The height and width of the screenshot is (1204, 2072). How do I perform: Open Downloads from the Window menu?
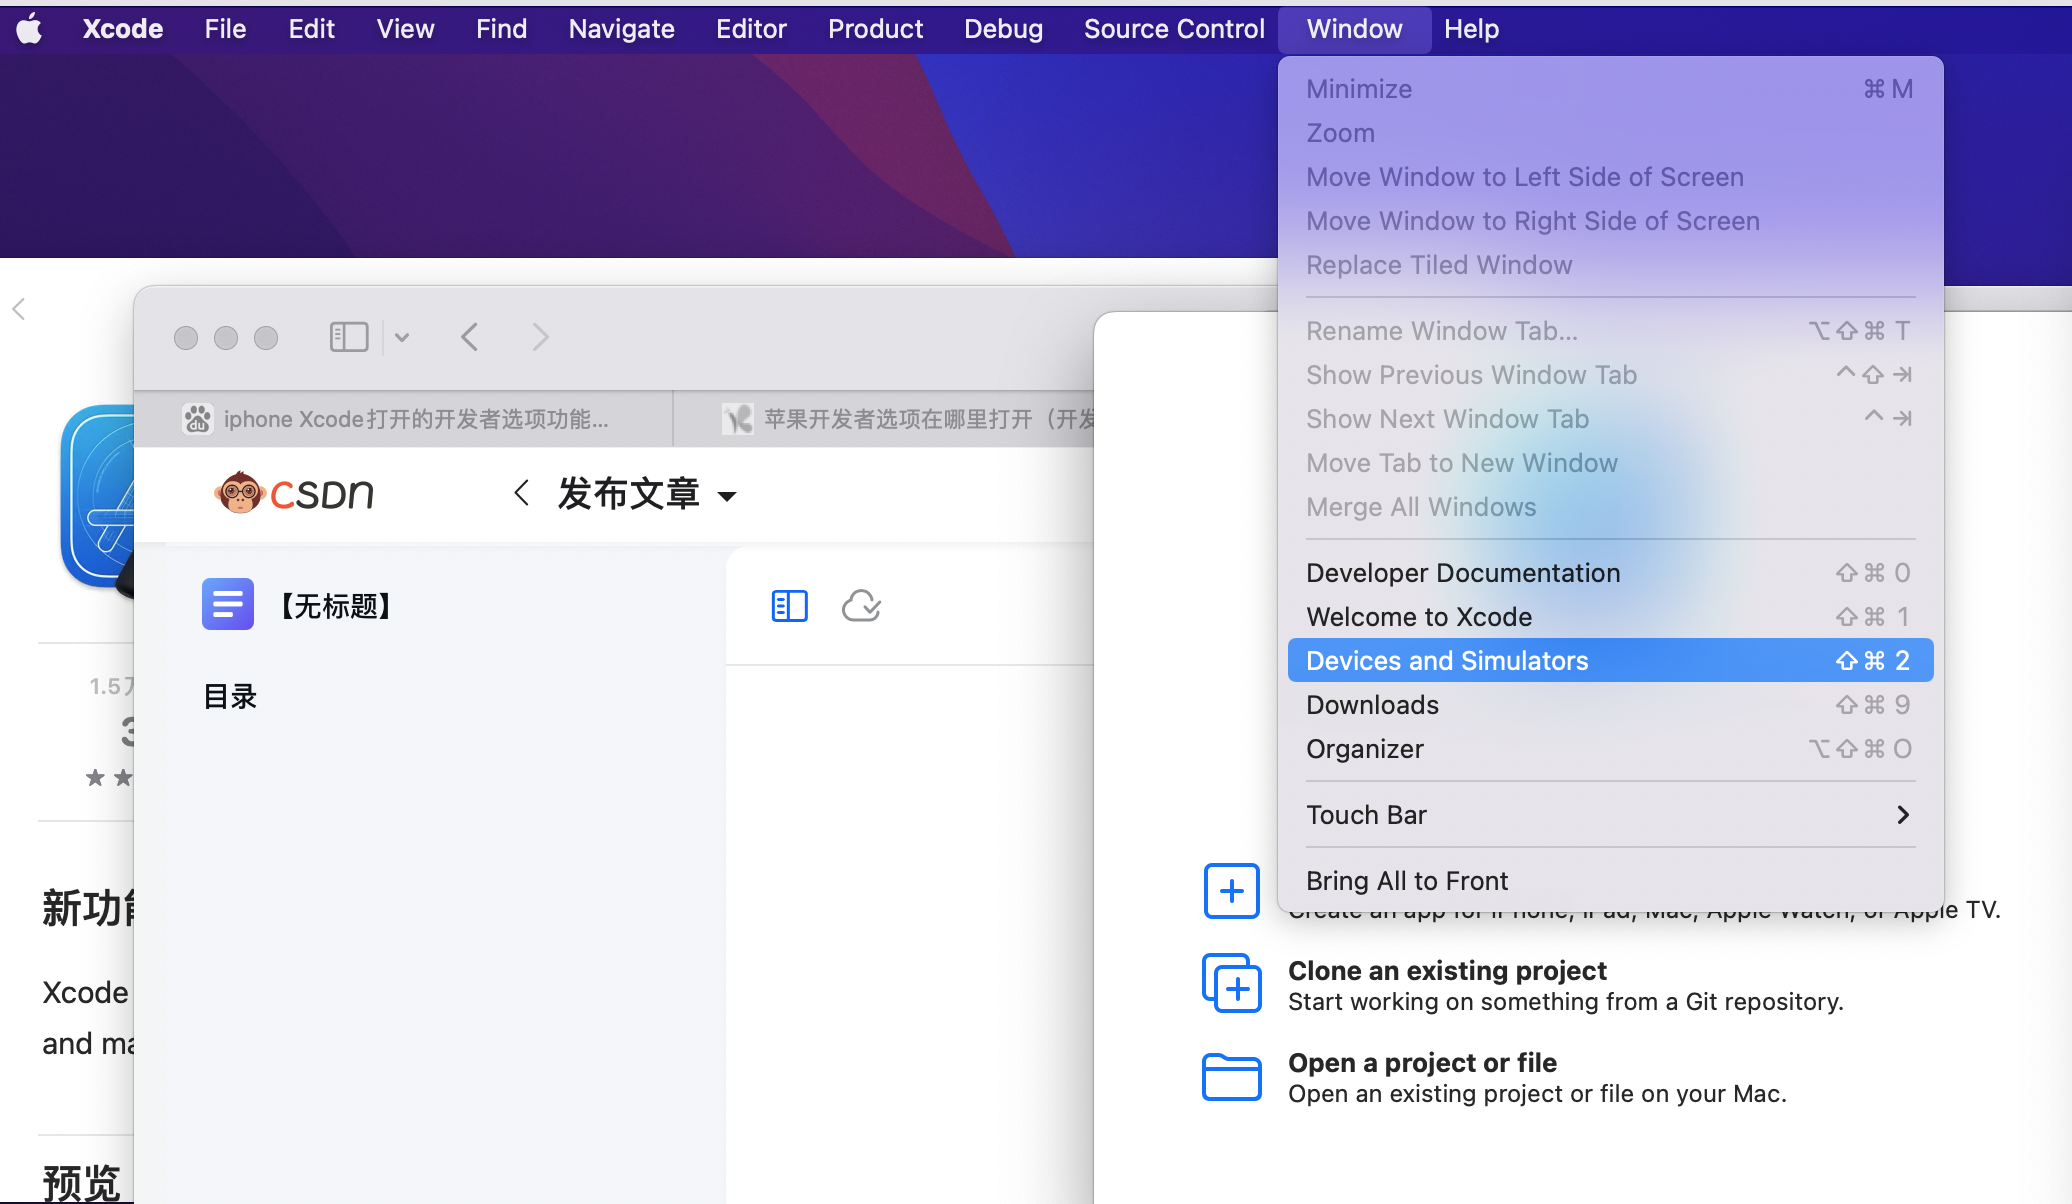tap(1610, 705)
